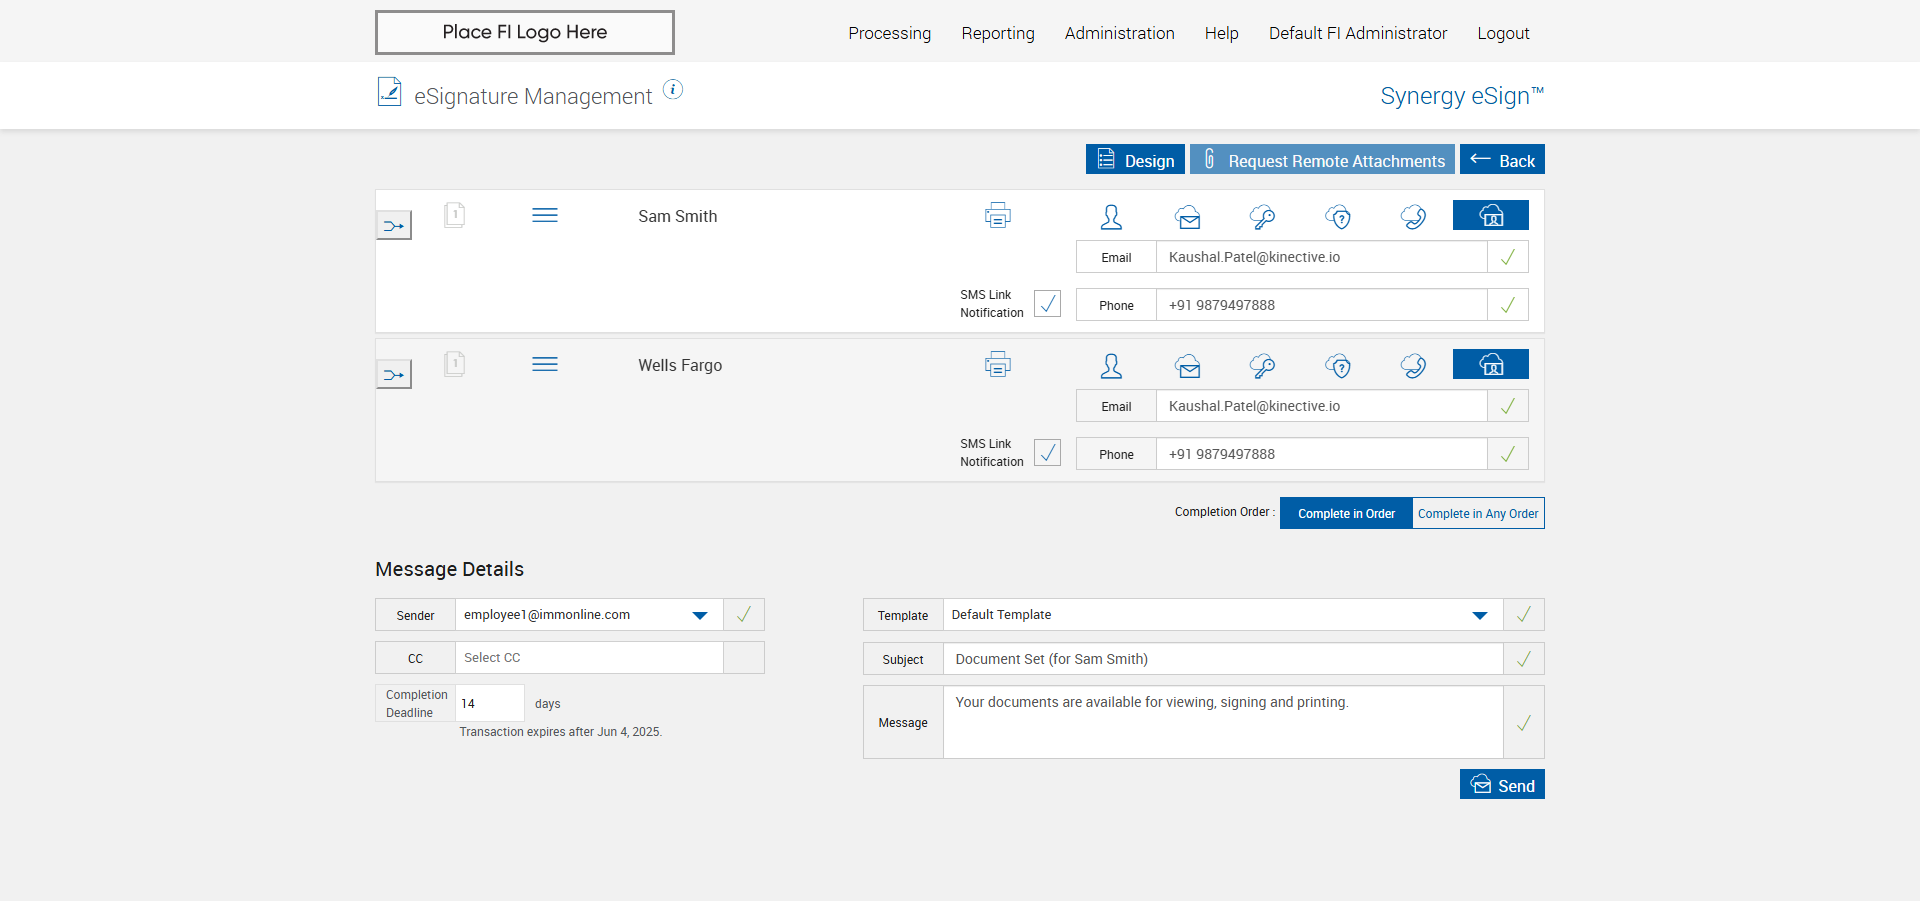
Task: Open the Select CC field
Action: (589, 658)
